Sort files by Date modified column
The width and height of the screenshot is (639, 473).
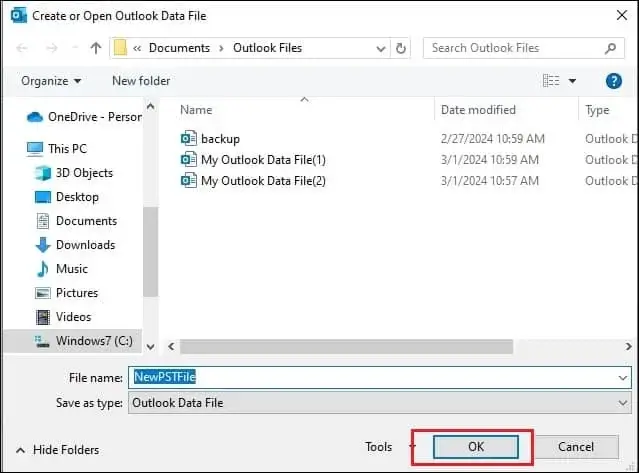point(478,110)
